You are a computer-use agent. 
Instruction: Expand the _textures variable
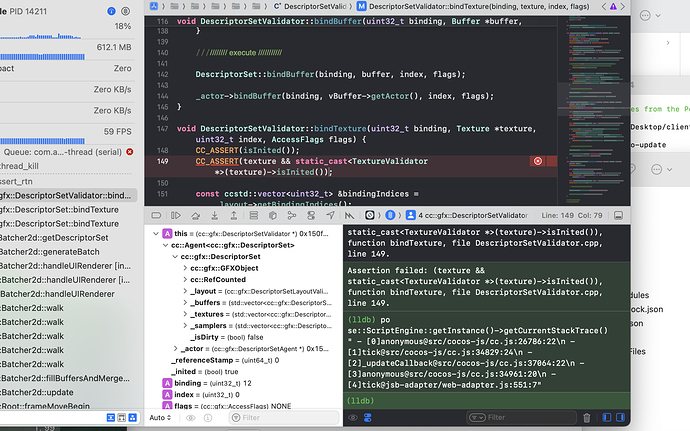tap(185, 314)
